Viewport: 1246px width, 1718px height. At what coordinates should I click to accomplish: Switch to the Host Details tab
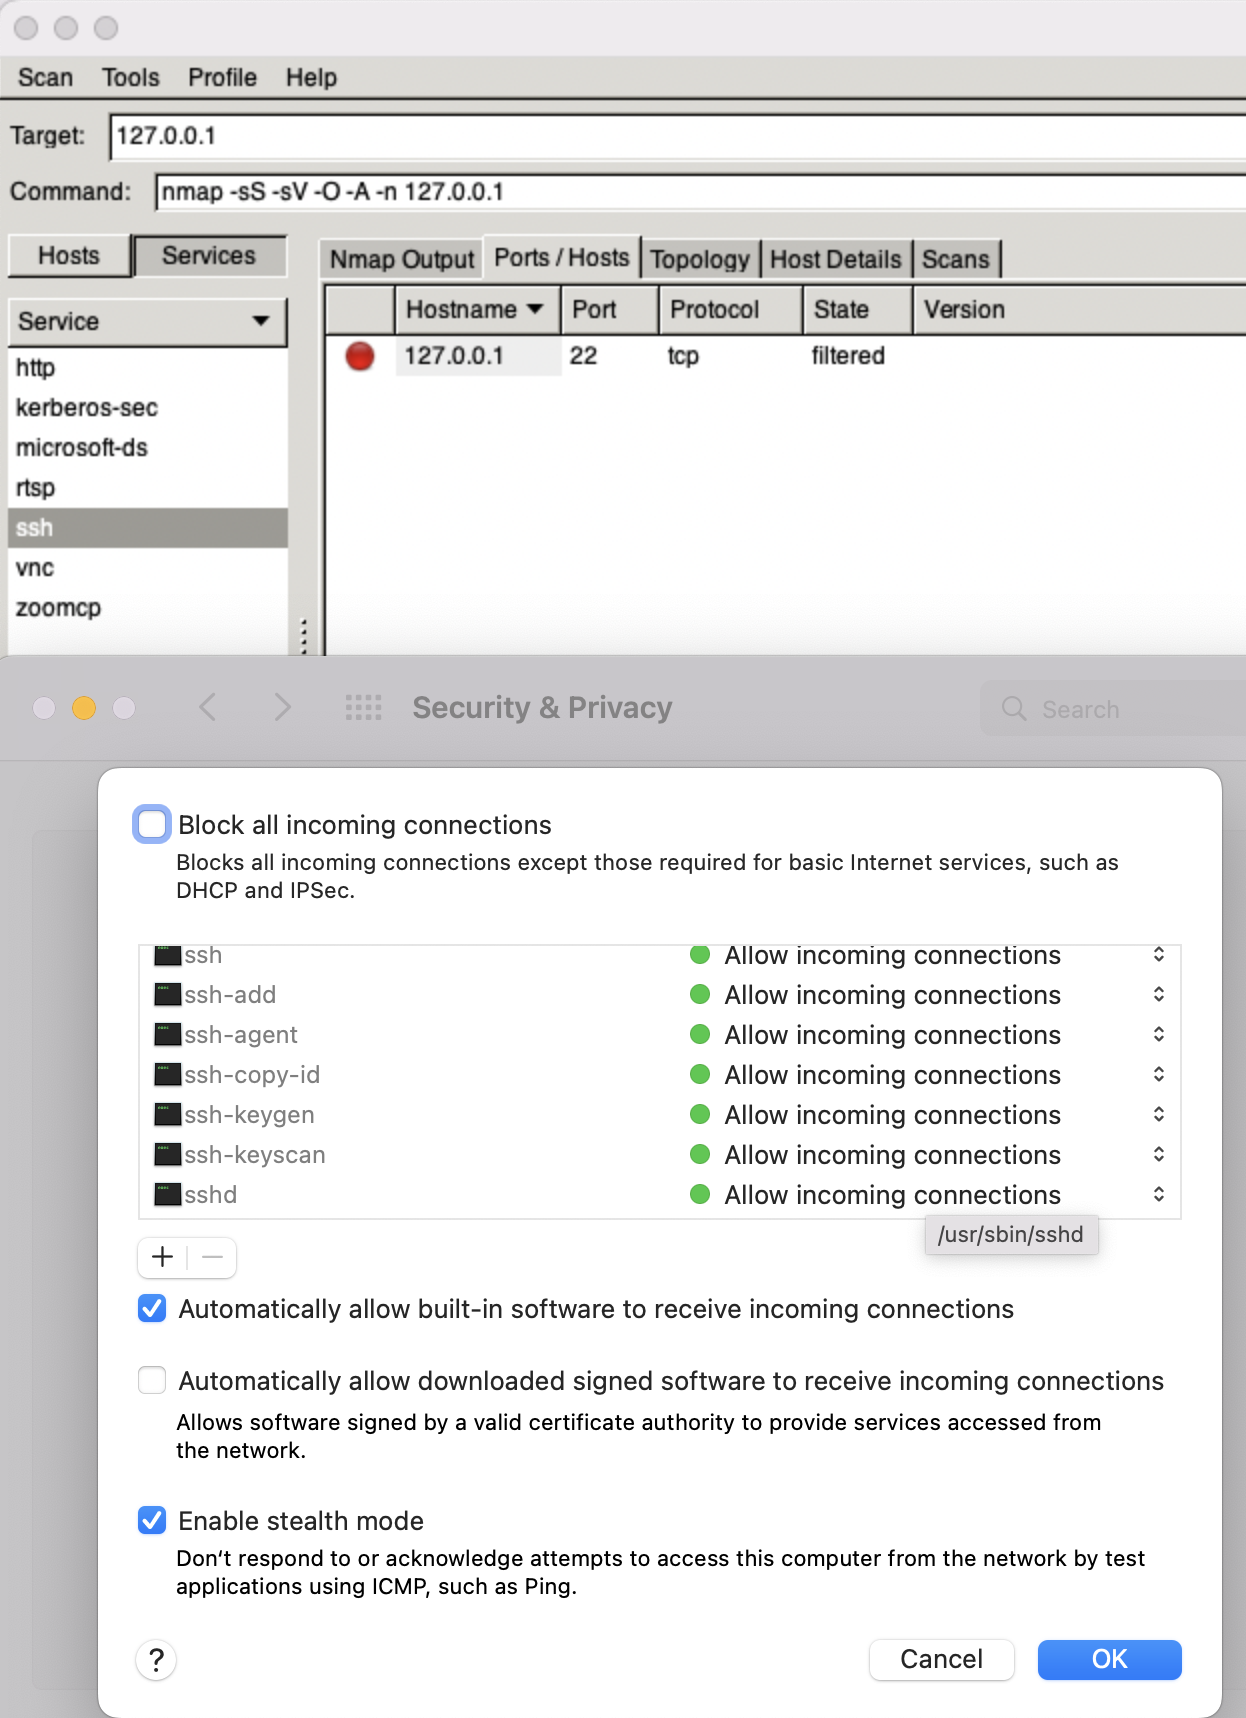click(x=836, y=259)
